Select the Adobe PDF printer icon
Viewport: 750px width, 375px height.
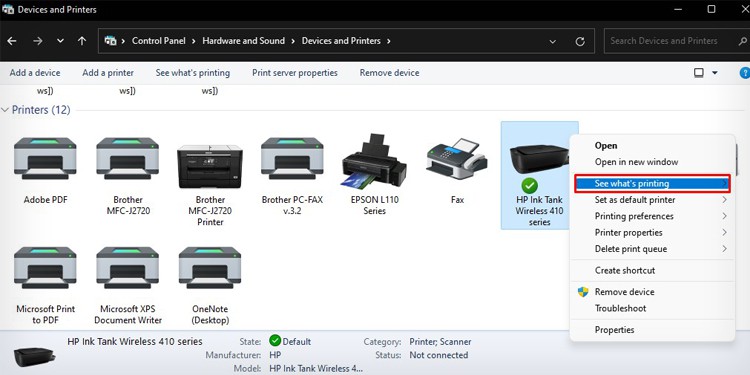pos(45,158)
